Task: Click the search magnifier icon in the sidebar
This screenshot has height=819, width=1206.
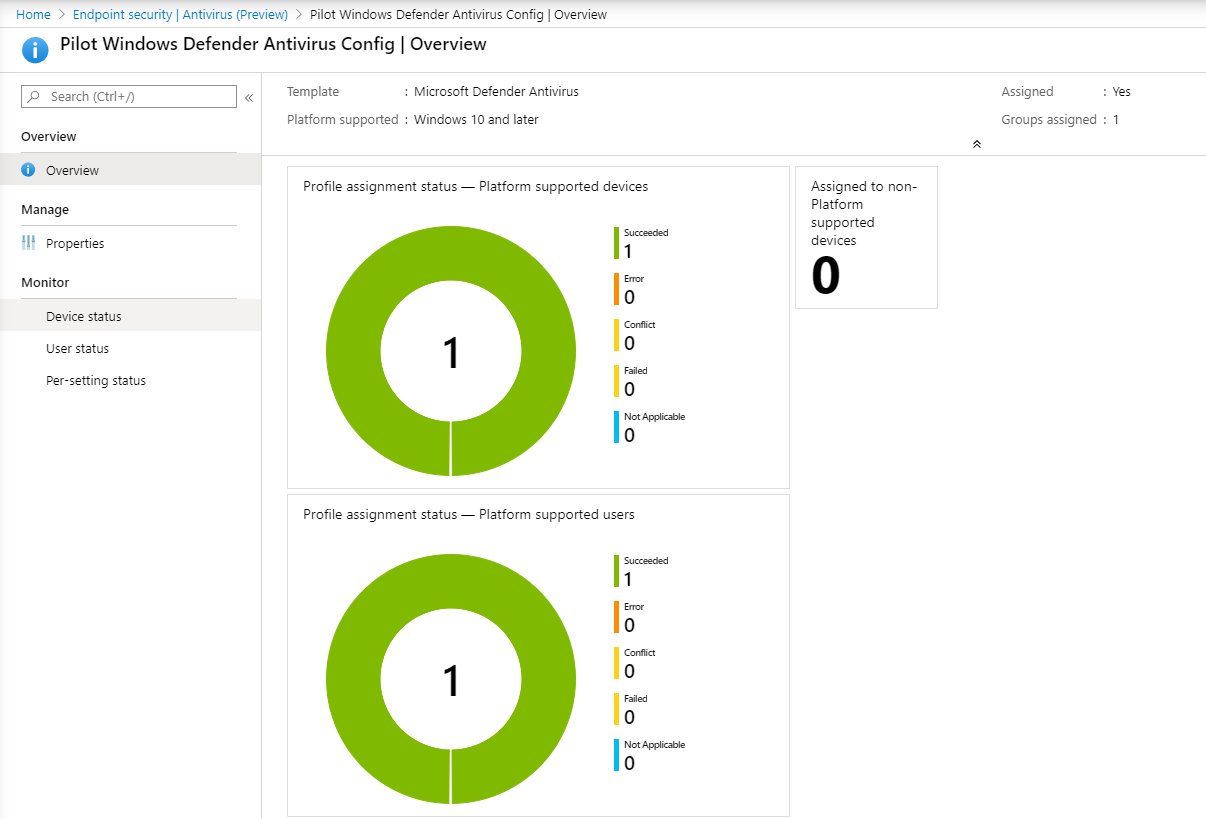Action: point(32,96)
